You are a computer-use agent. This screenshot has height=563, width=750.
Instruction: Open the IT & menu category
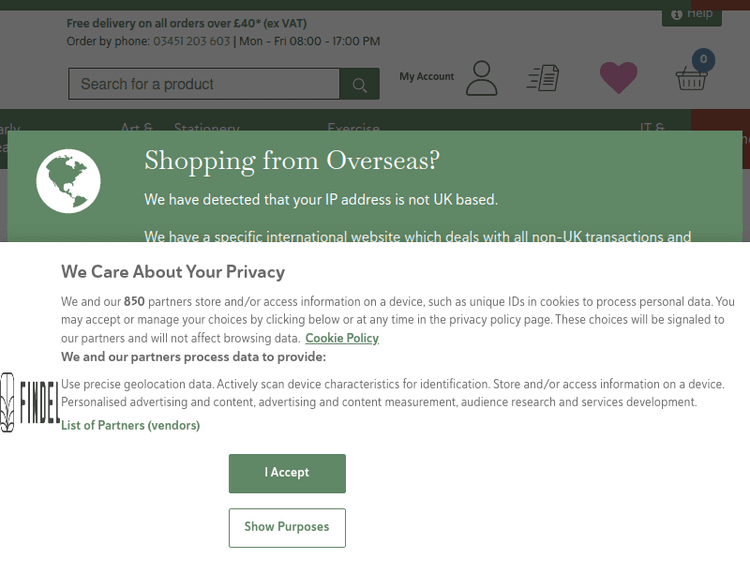click(652, 129)
